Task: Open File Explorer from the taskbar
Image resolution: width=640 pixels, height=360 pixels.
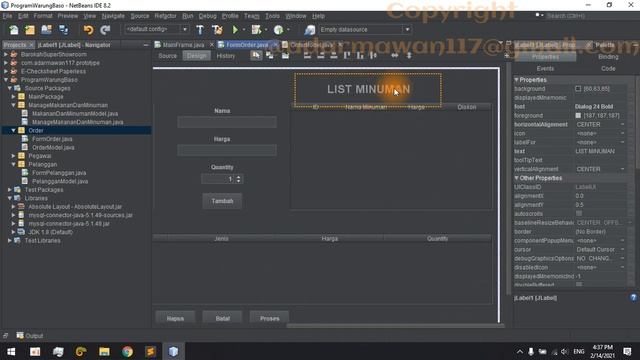Action: 104,351
